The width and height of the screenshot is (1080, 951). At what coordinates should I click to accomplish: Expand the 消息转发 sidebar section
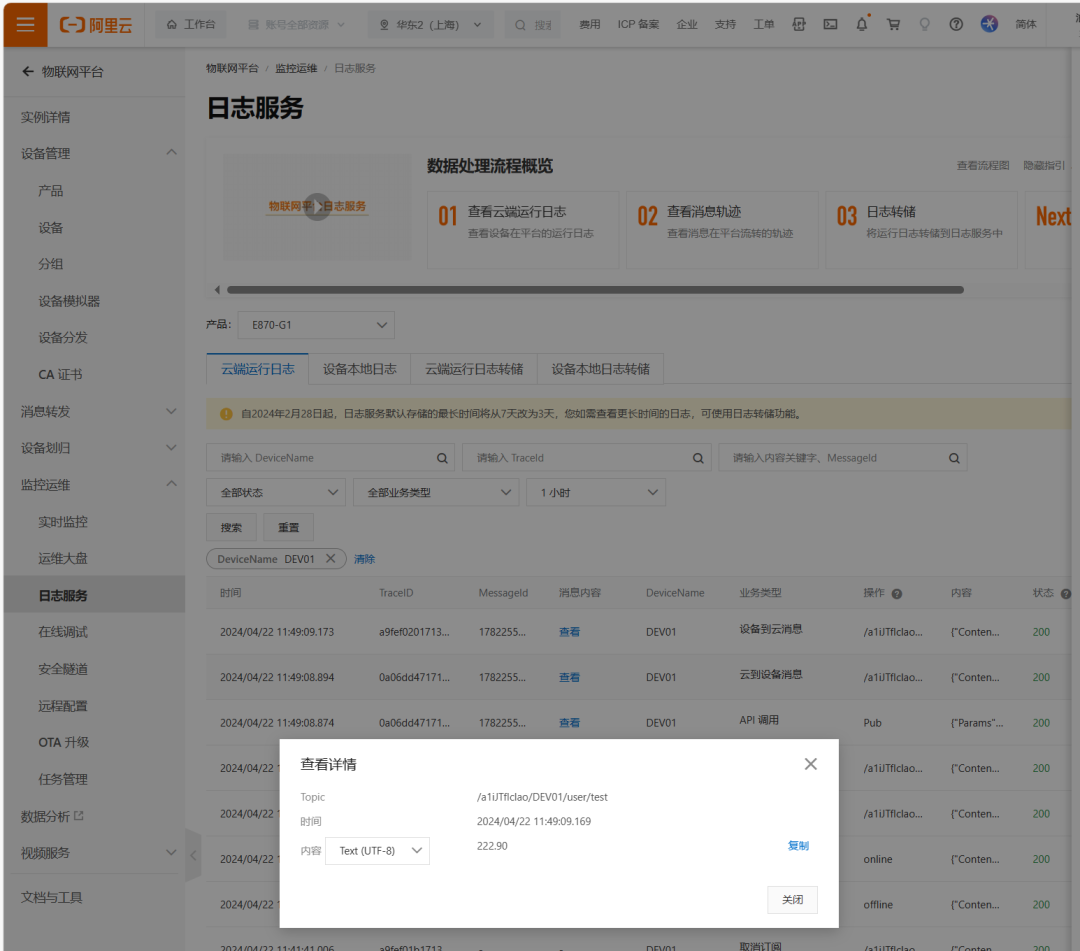[95, 410]
